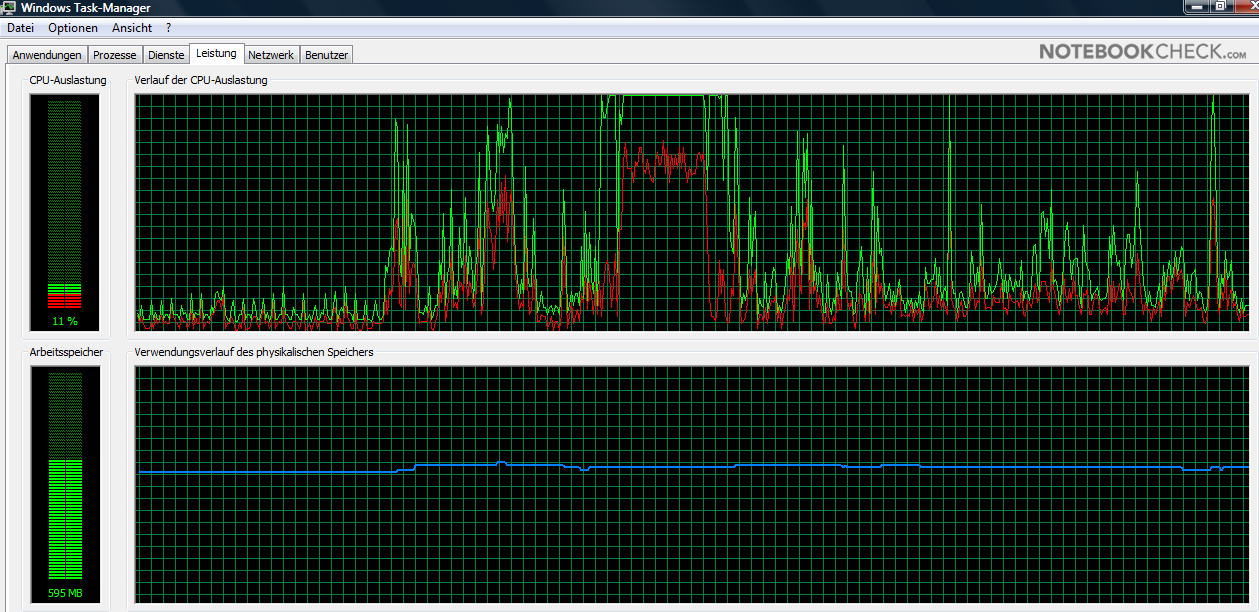Click the CPU-Auslastung meter showing 11 %
The width and height of the screenshot is (1259, 612).
65,213
